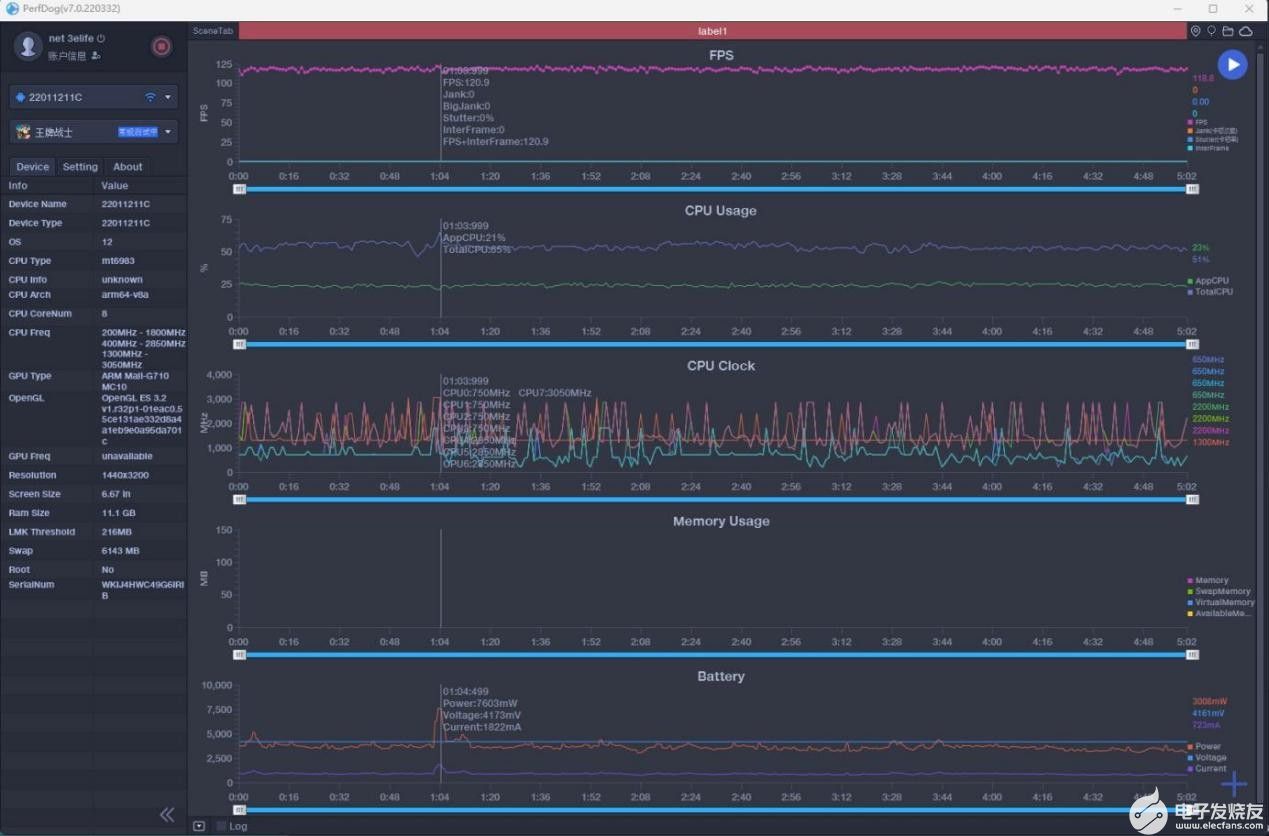
Task: Click the blue plus add chart icon
Action: [x=1234, y=784]
